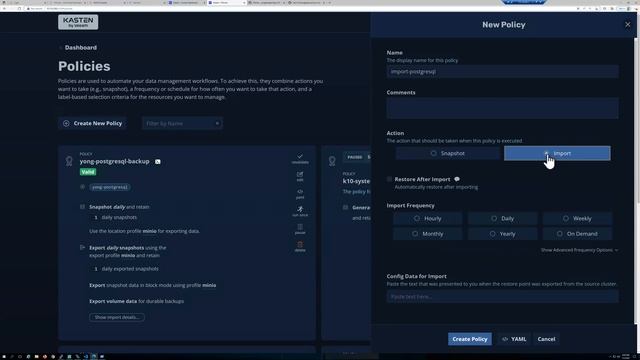Choose On Demand import frequency
The height and width of the screenshot is (360, 640).
click(578, 234)
